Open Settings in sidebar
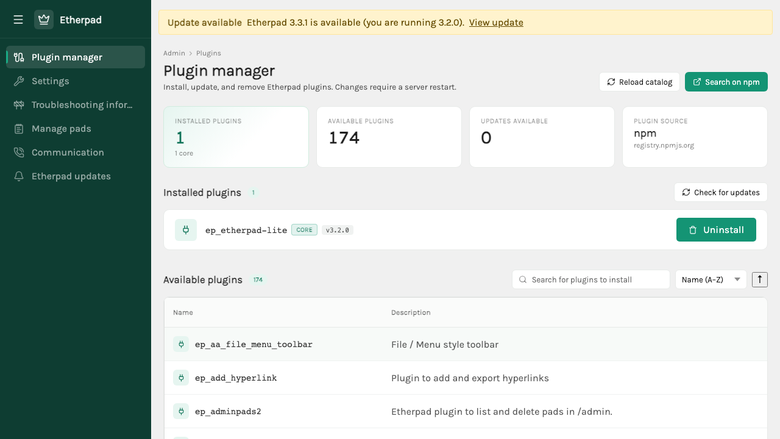Screen dimensions: 780x439 [76, 81]
